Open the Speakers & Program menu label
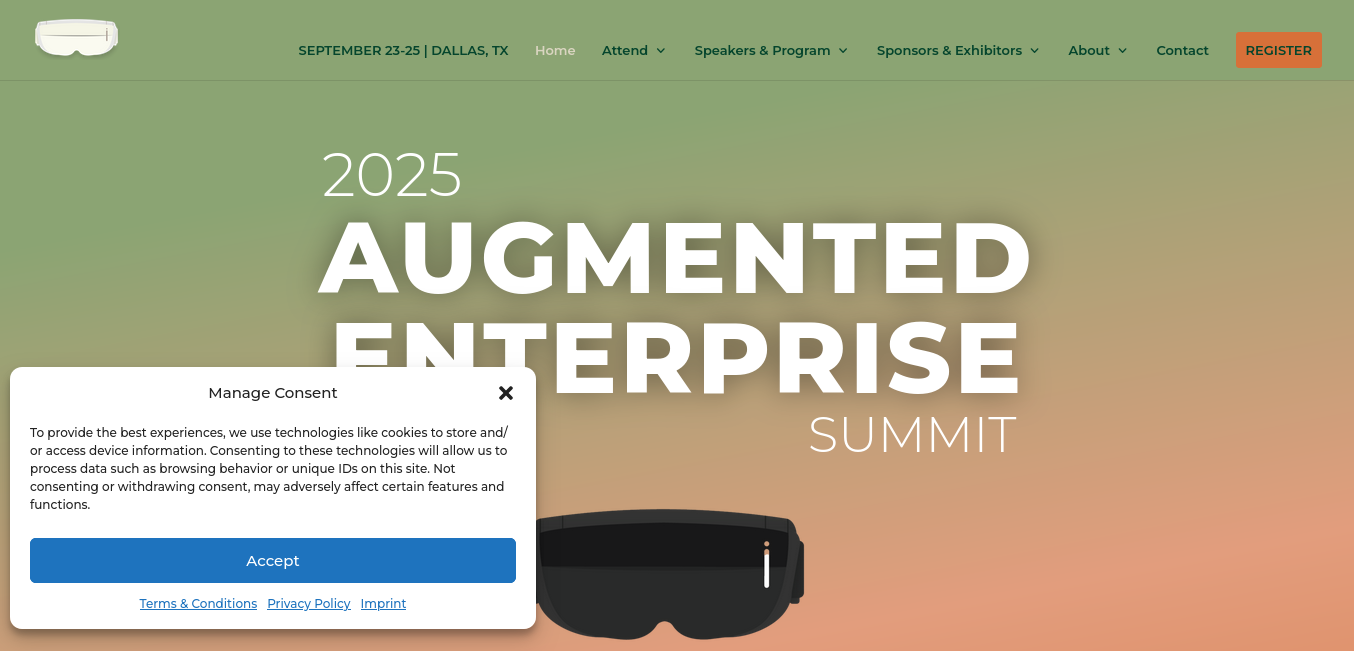The height and width of the screenshot is (651, 1366). (x=763, y=50)
